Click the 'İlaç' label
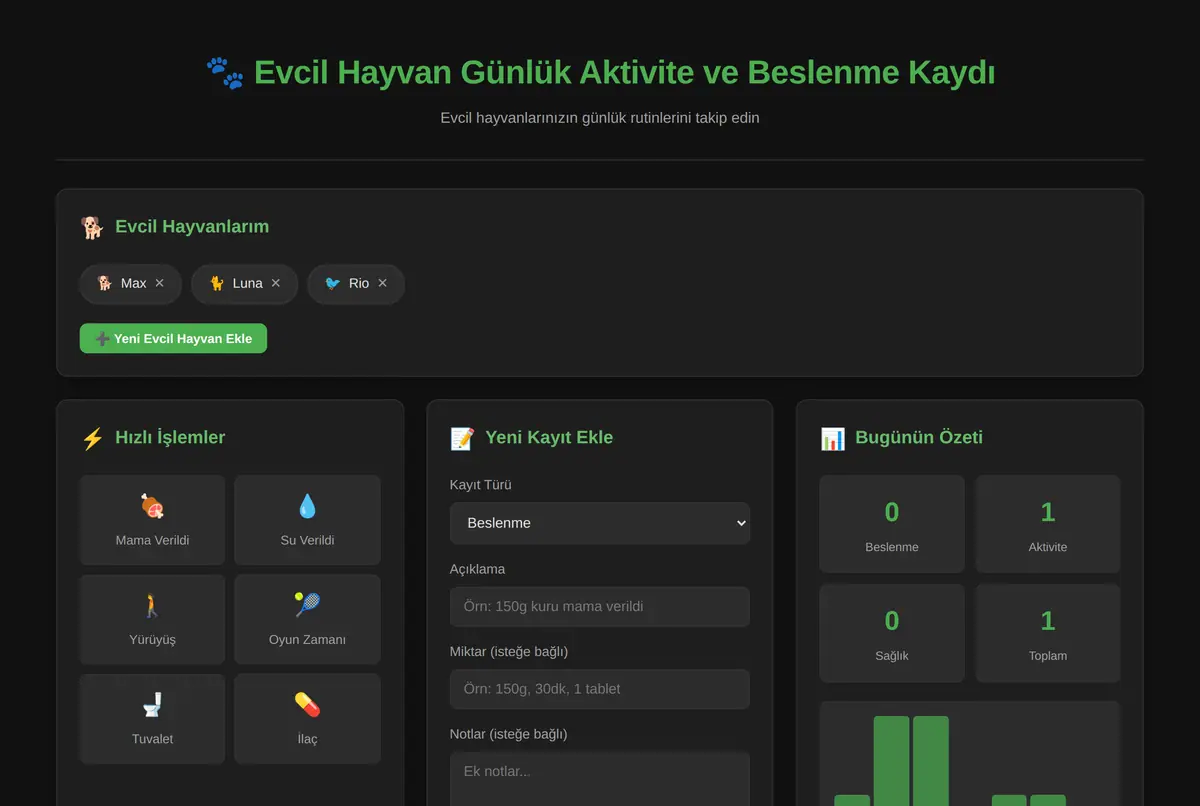Image resolution: width=1200 pixels, height=806 pixels. [x=307, y=738]
